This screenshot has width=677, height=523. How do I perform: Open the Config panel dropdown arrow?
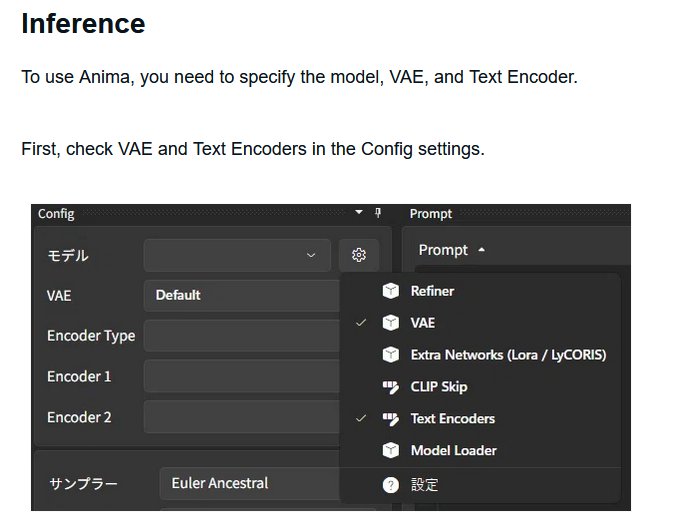click(x=359, y=212)
